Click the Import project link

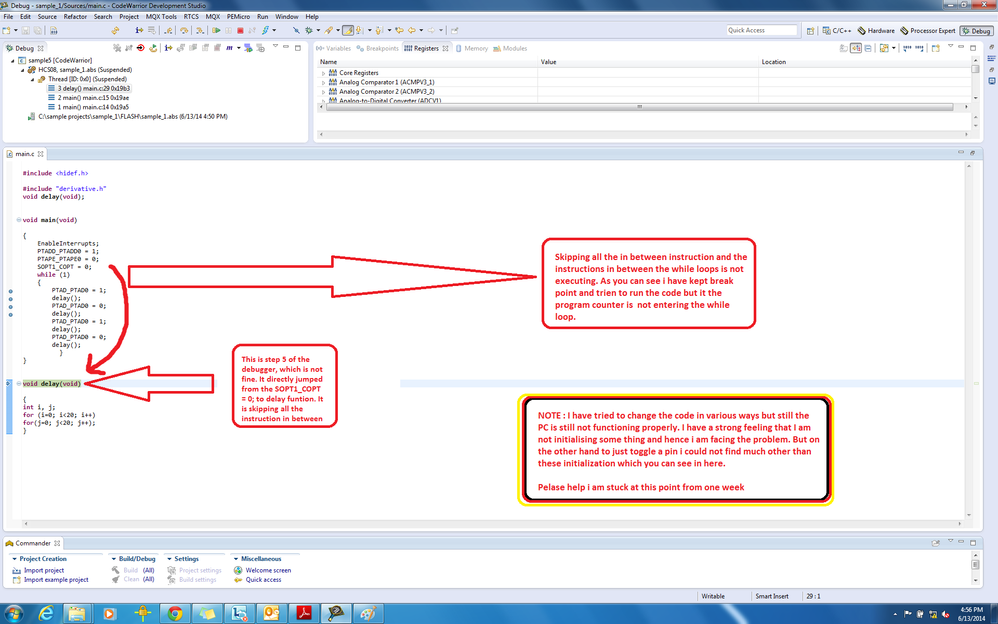(44, 571)
